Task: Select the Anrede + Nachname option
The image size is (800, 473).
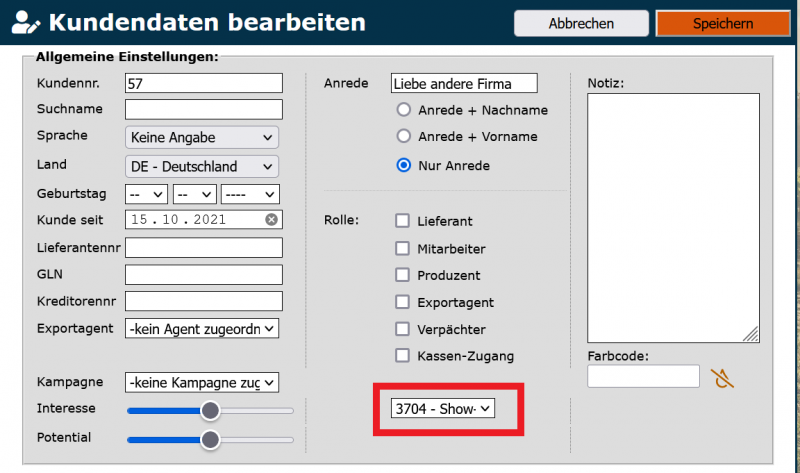Action: tap(404, 110)
